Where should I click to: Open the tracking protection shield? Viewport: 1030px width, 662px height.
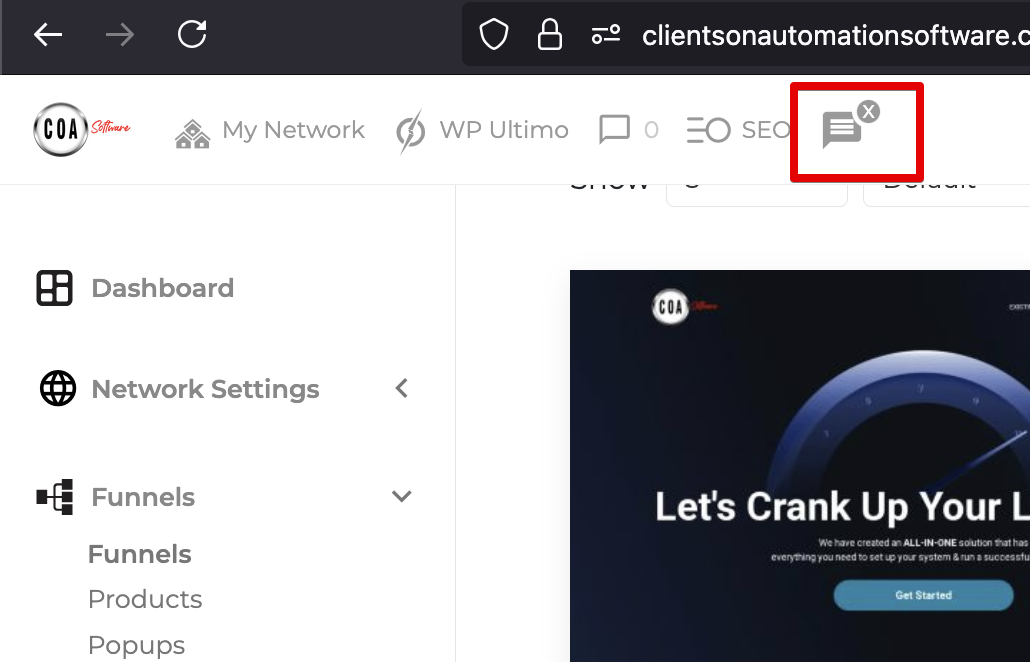tap(493, 33)
